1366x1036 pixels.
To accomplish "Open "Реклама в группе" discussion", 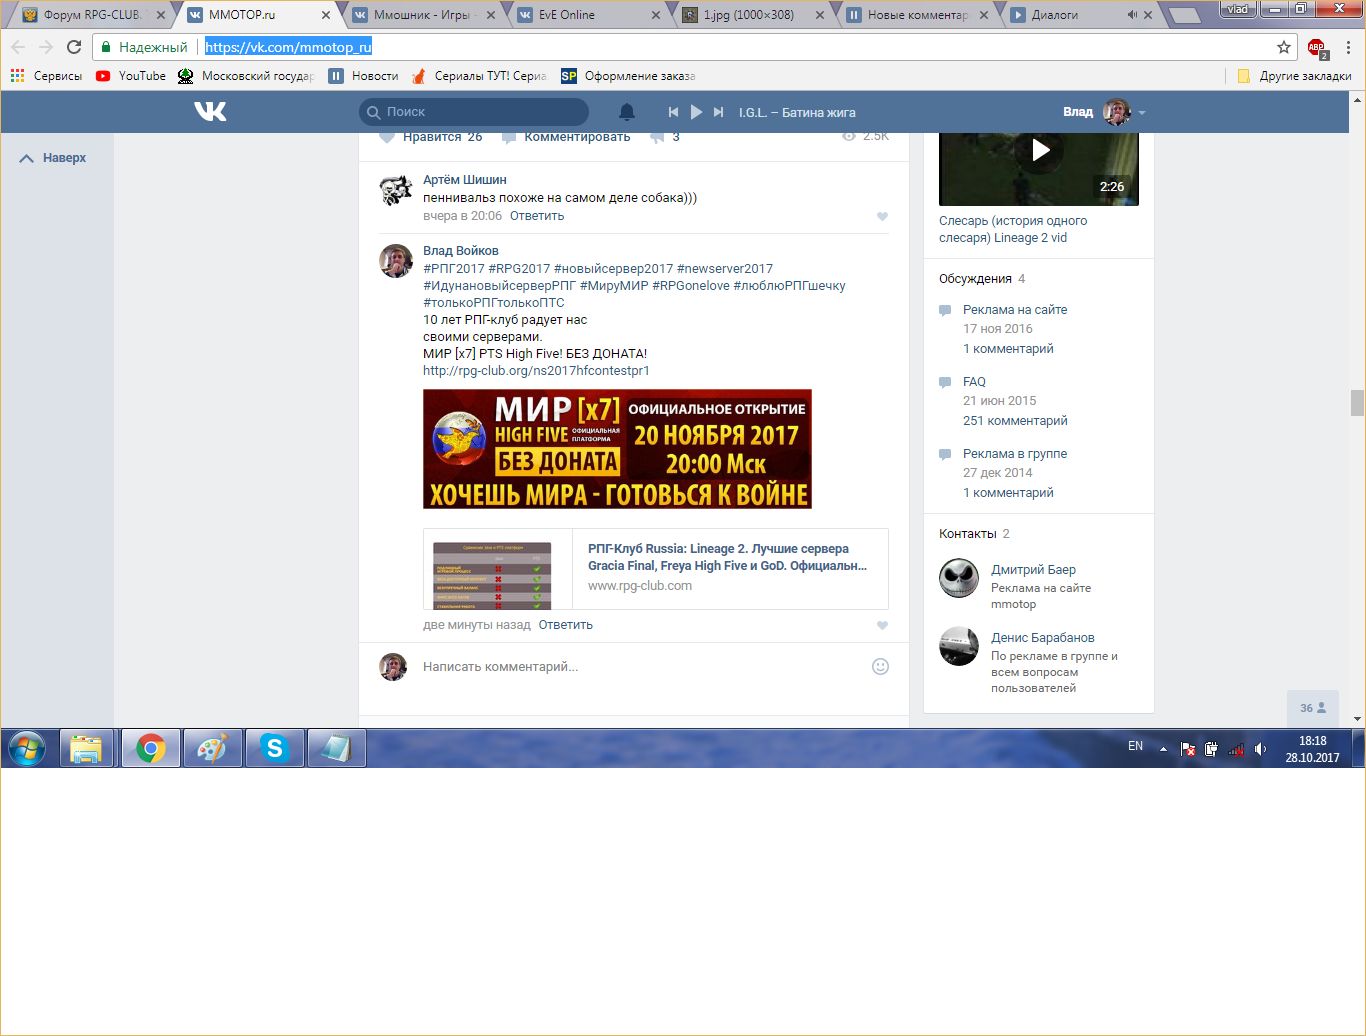I will pyautogui.click(x=1015, y=454).
